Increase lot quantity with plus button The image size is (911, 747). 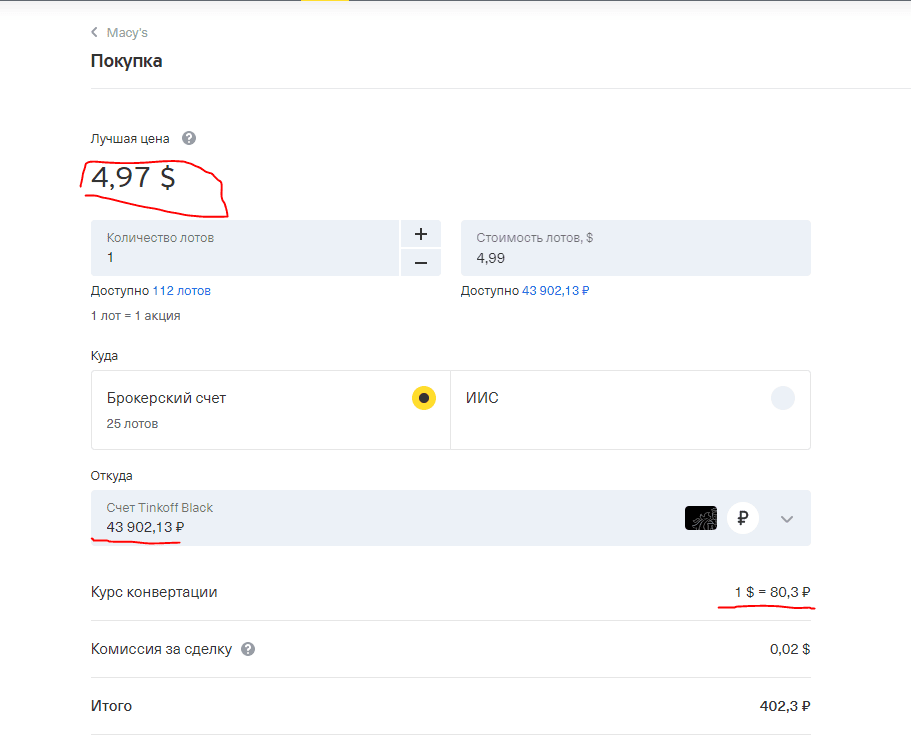click(421, 234)
